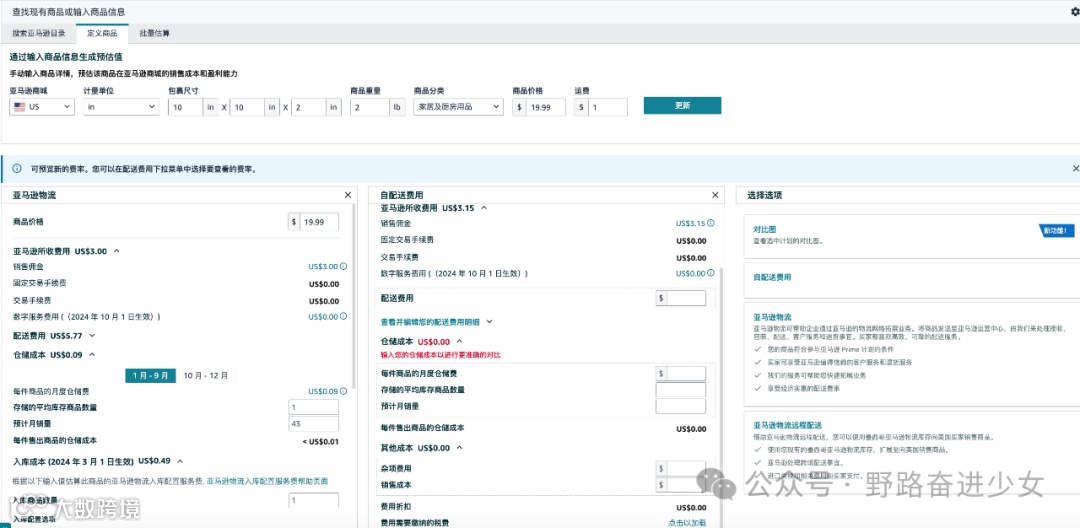Image resolution: width=1080 pixels, height=528 pixels.
Task: Open the 计量单位 in dropdown
Action: [x=121, y=107]
